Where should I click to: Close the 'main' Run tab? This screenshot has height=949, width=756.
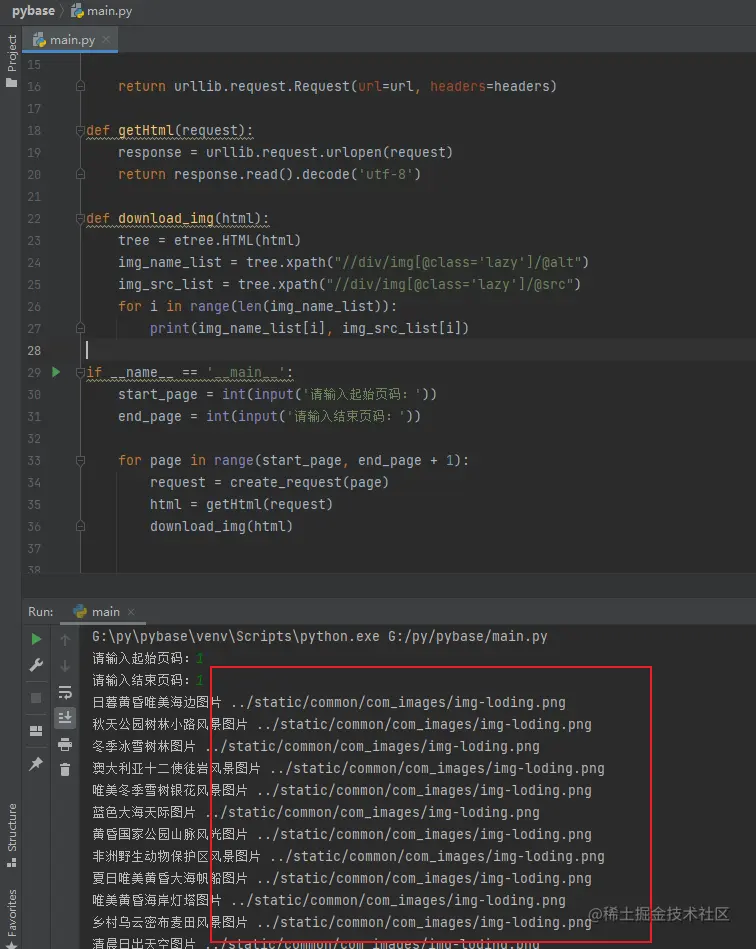coord(131,612)
